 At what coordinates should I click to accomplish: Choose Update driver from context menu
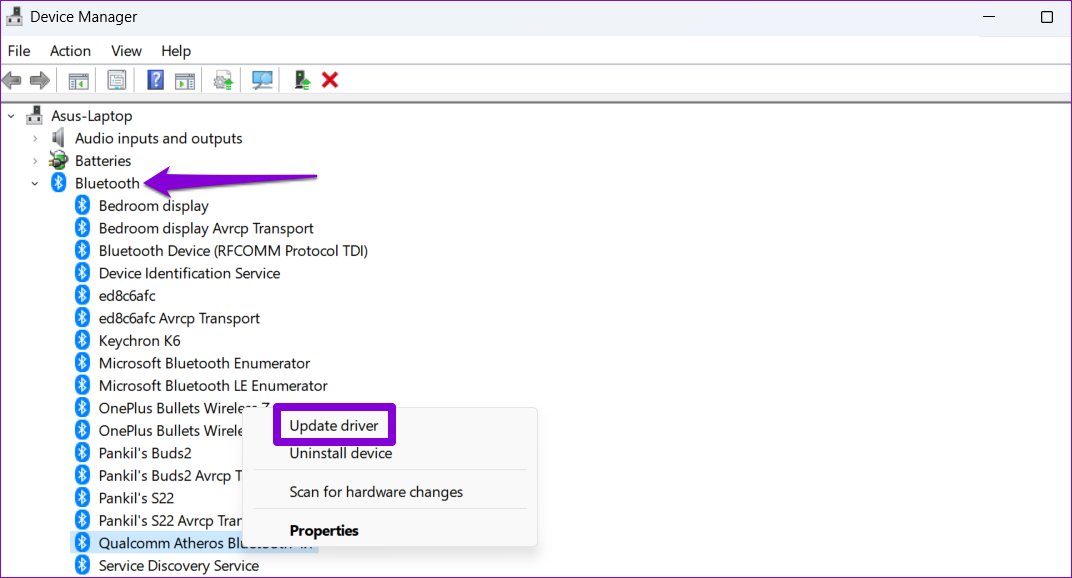coord(334,426)
